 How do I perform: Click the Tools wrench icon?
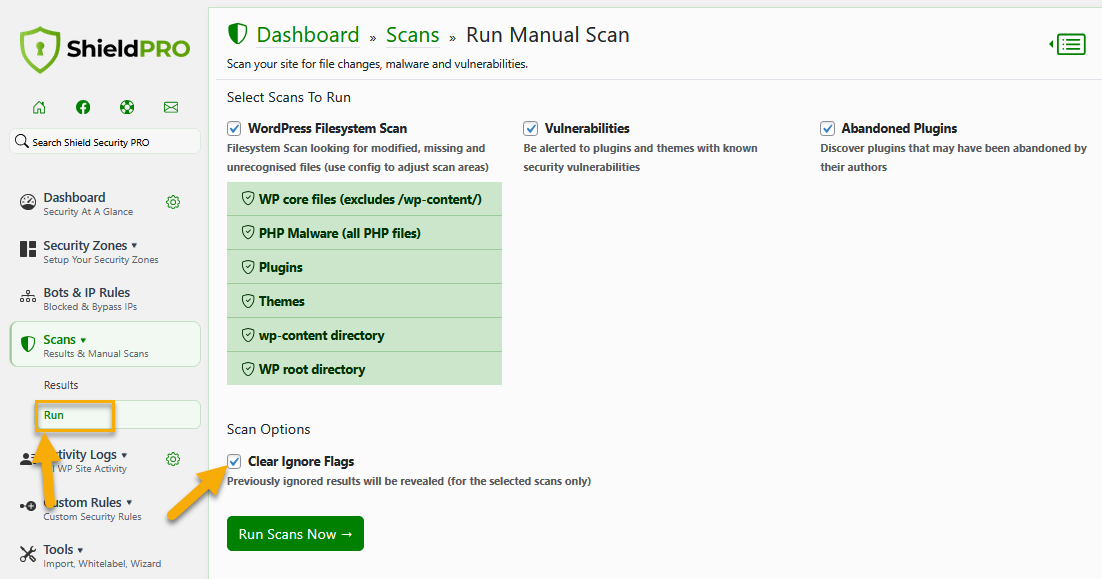pos(28,554)
